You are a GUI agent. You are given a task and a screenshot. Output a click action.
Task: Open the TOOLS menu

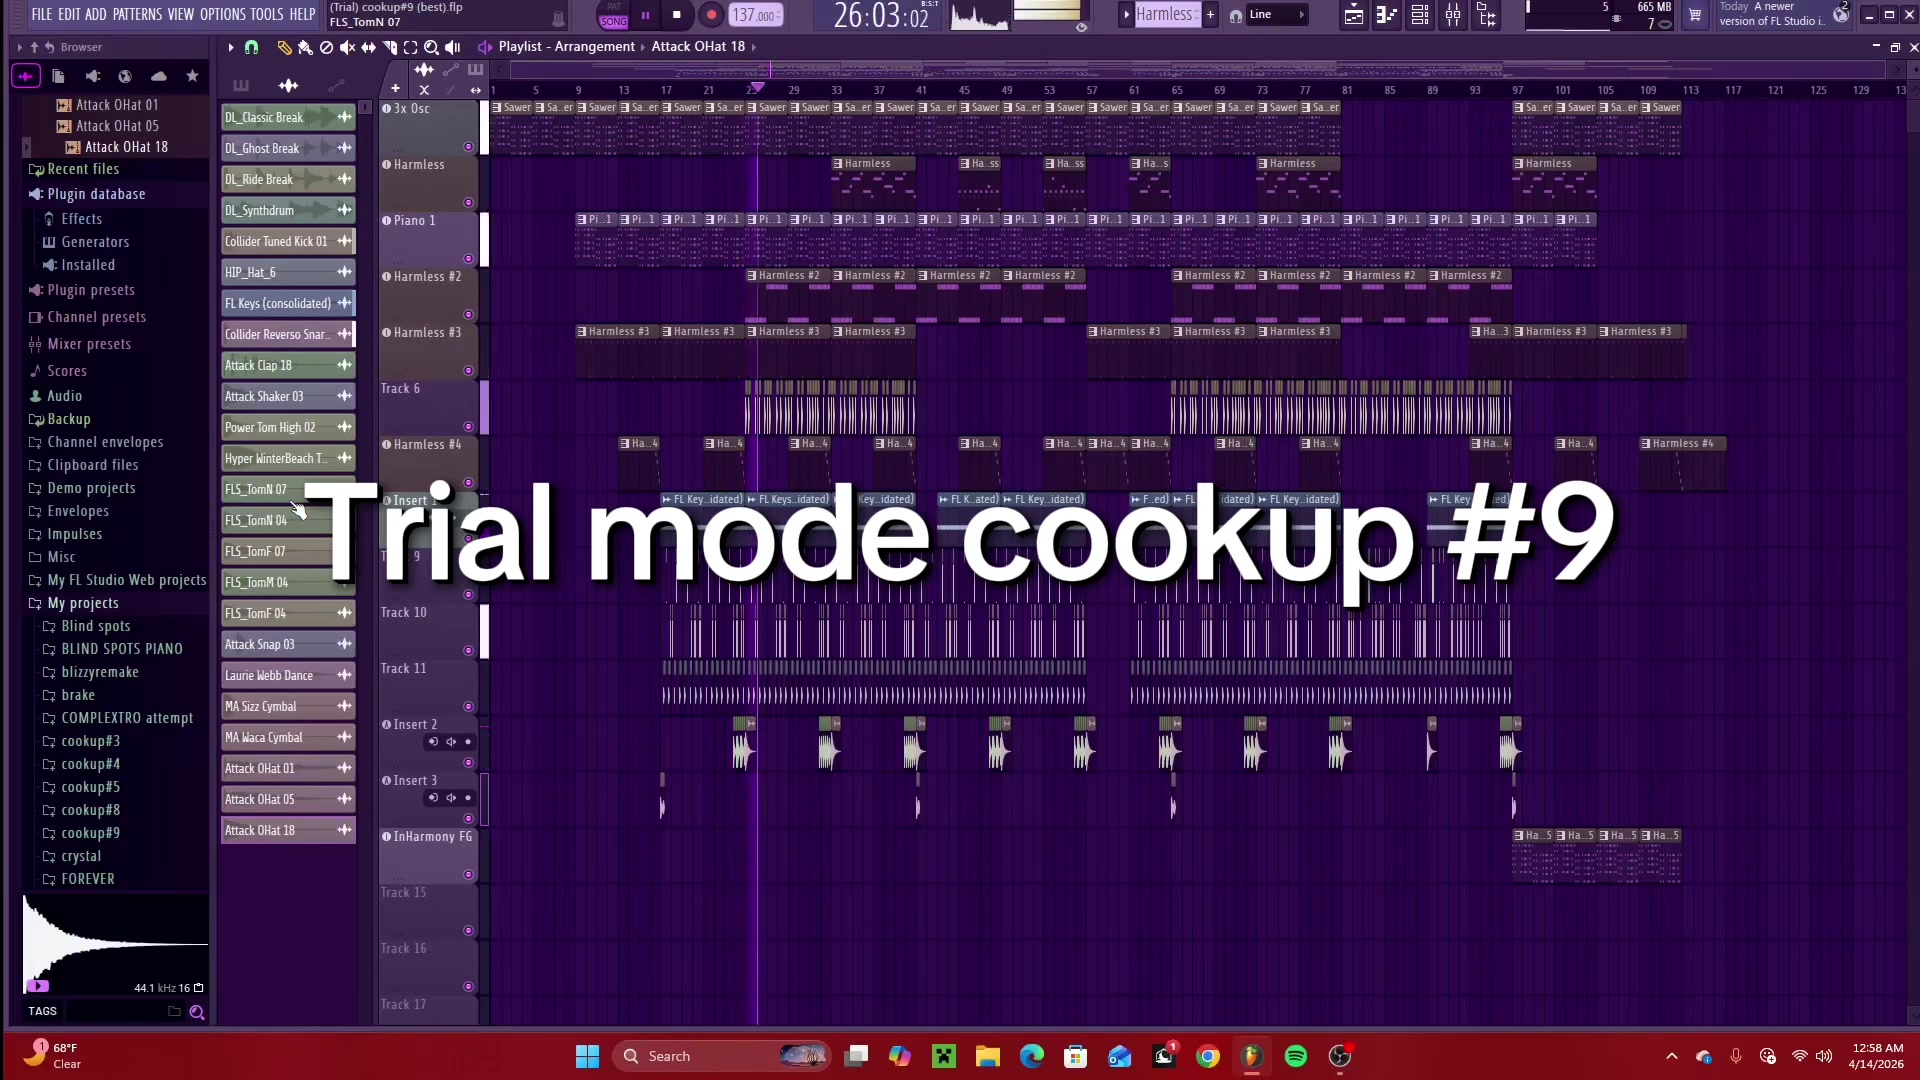[x=267, y=14]
